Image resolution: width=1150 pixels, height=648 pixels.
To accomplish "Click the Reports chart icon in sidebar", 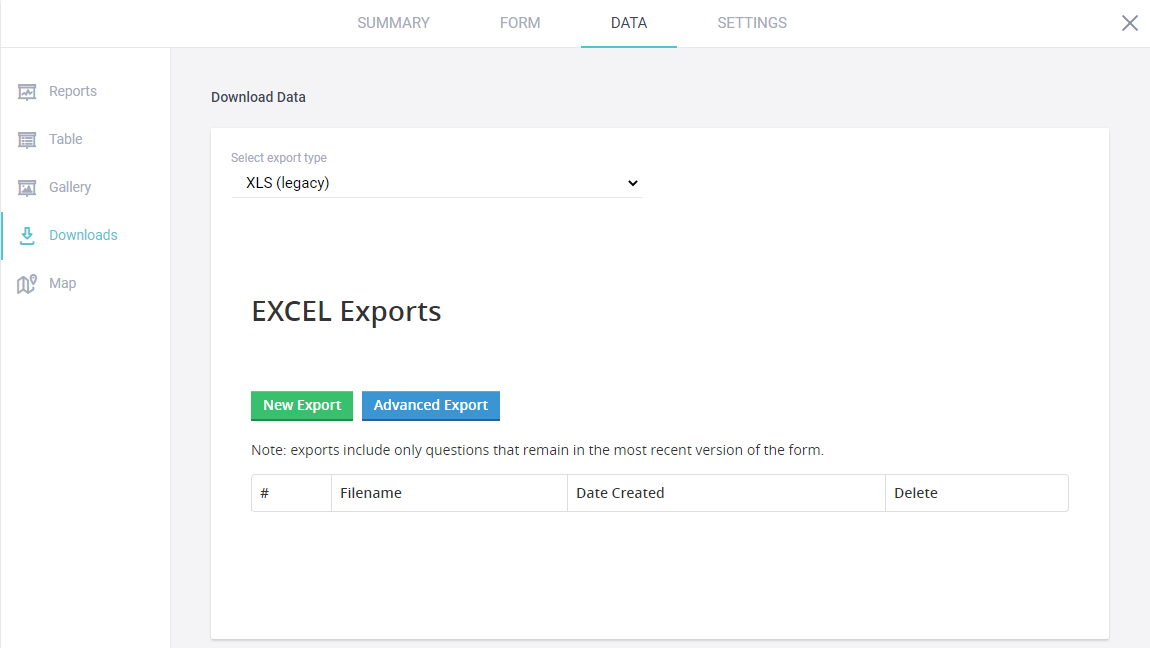I will click(x=27, y=92).
